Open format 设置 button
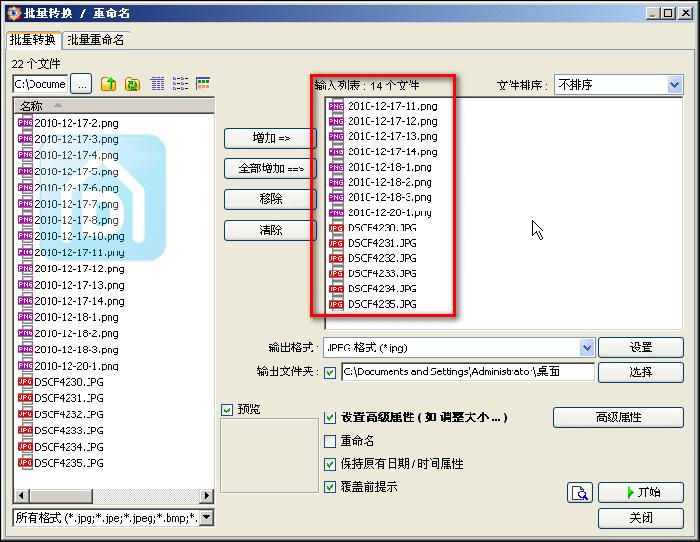The height and width of the screenshot is (542, 700). click(x=641, y=347)
